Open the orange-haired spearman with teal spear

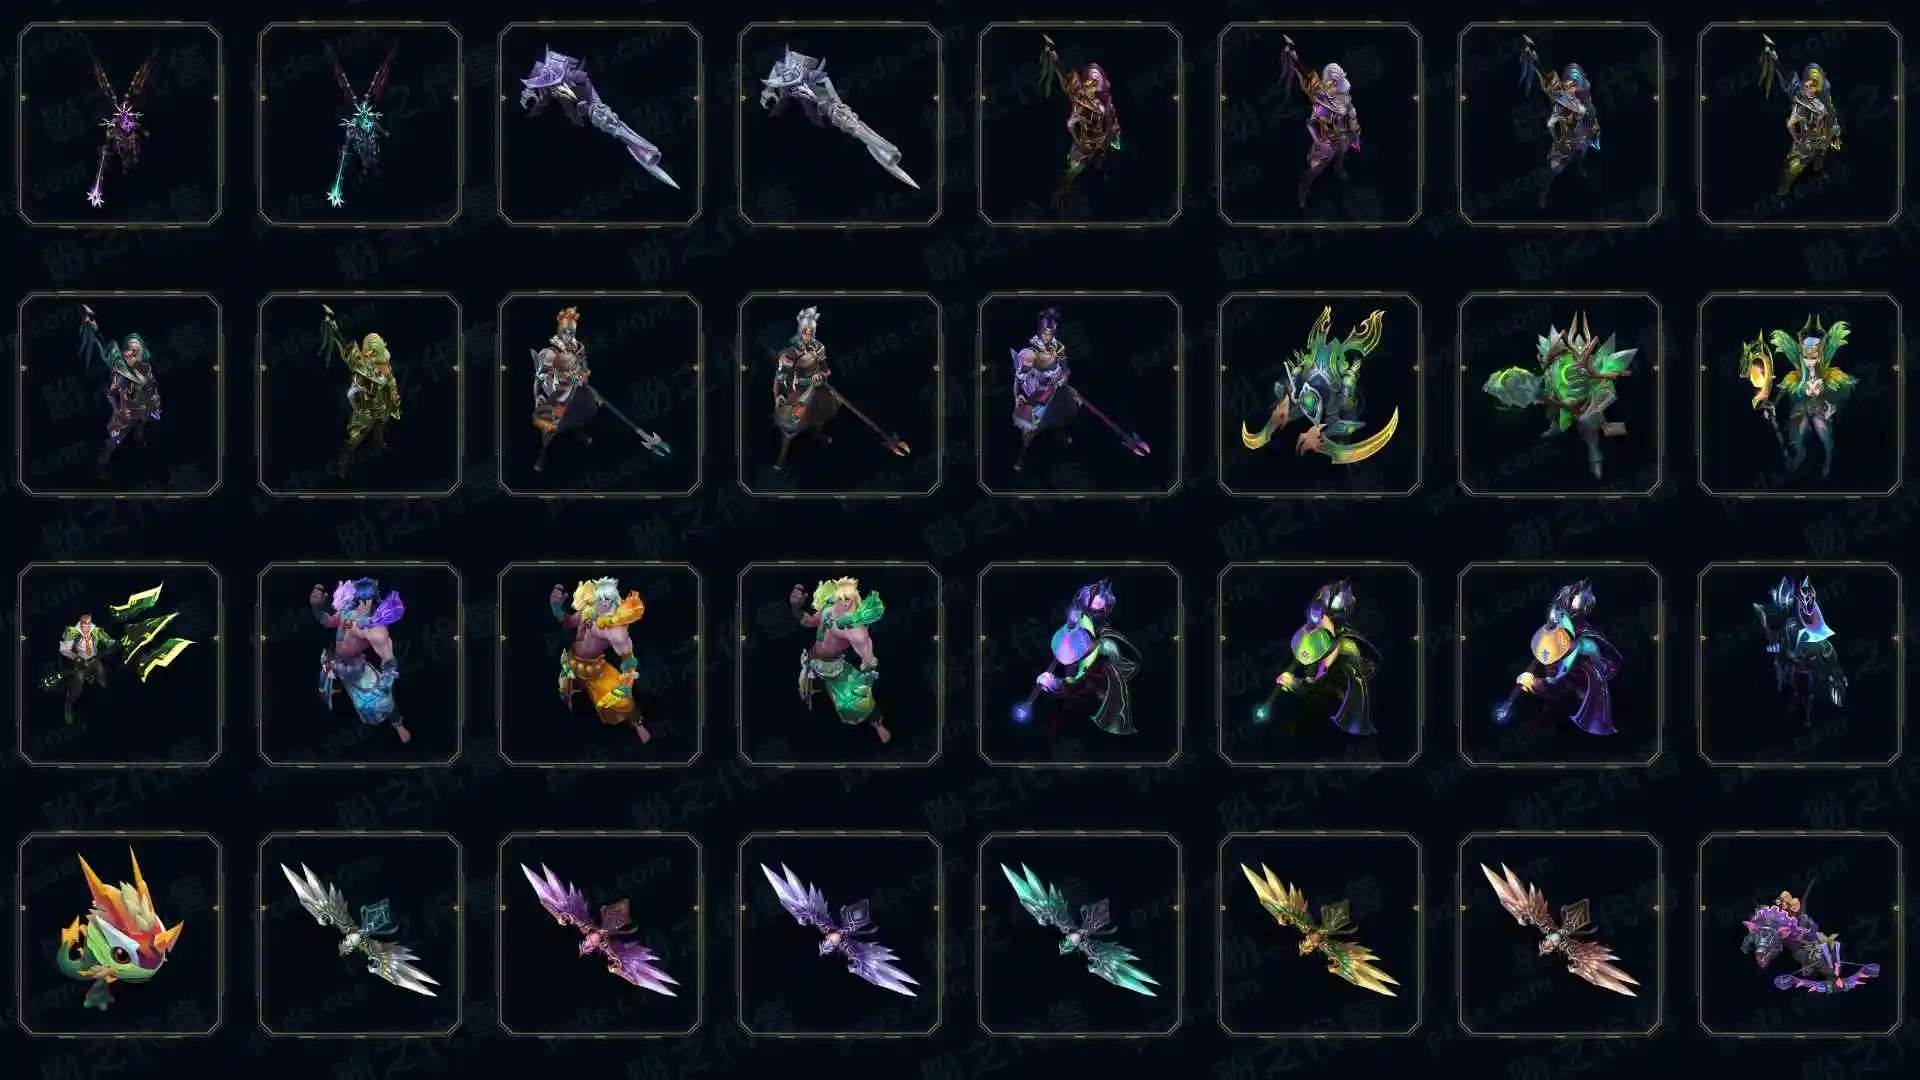[600, 394]
